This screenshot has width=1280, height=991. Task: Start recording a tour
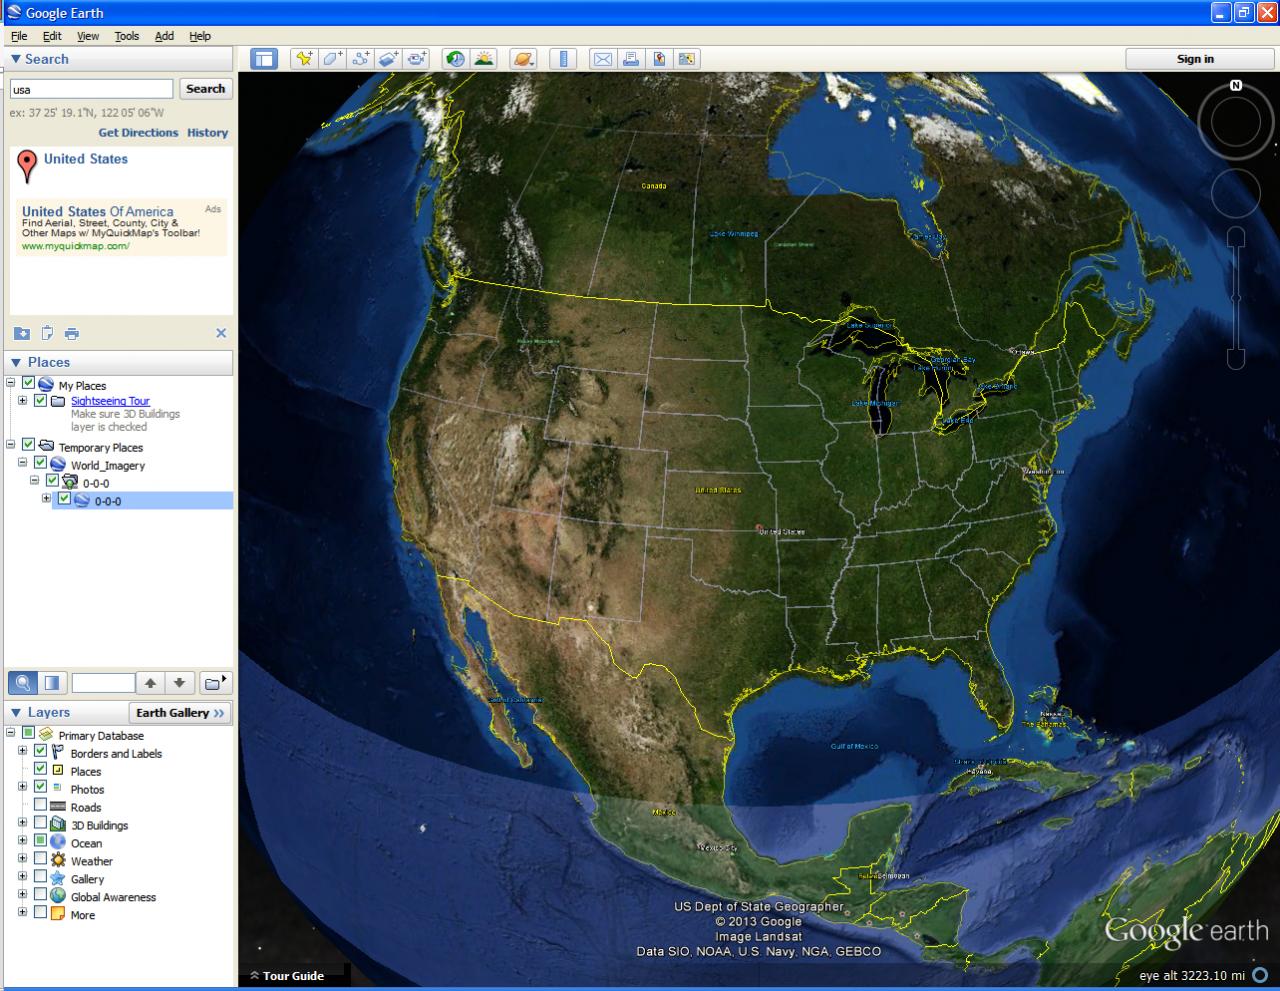419,58
